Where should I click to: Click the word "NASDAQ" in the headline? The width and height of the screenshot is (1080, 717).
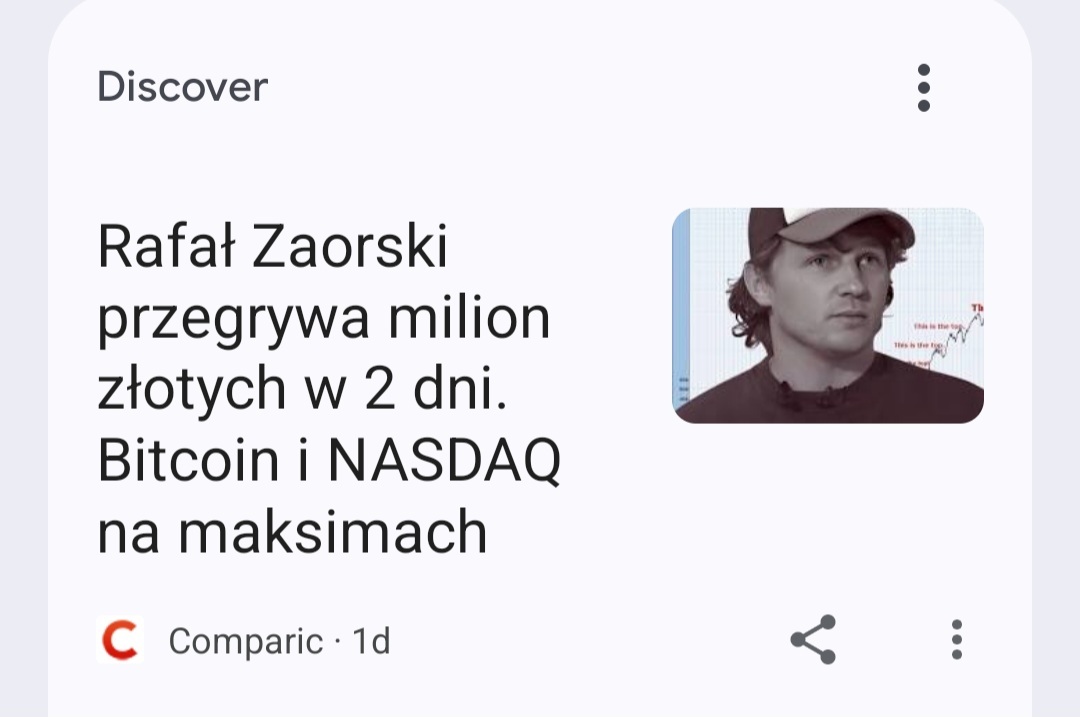pyautogui.click(x=444, y=461)
